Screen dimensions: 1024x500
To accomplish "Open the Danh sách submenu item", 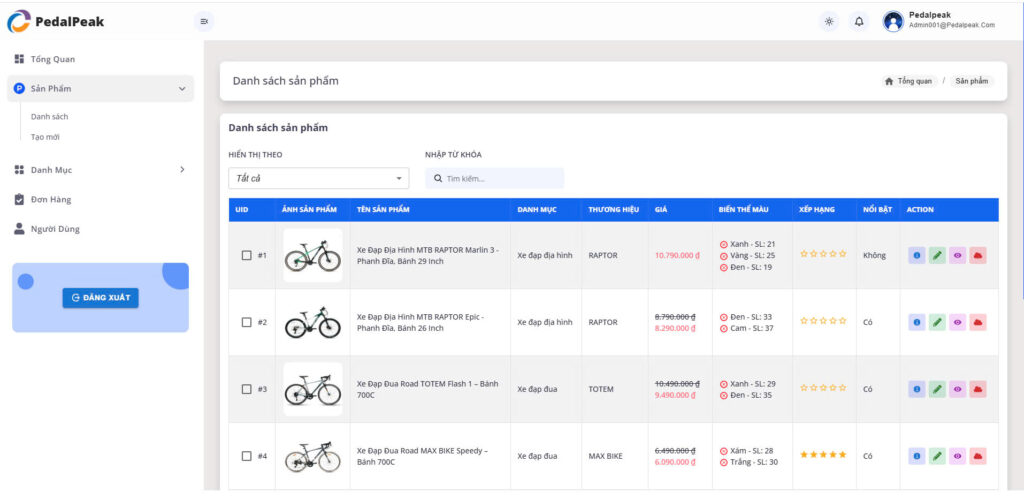I will point(50,117).
